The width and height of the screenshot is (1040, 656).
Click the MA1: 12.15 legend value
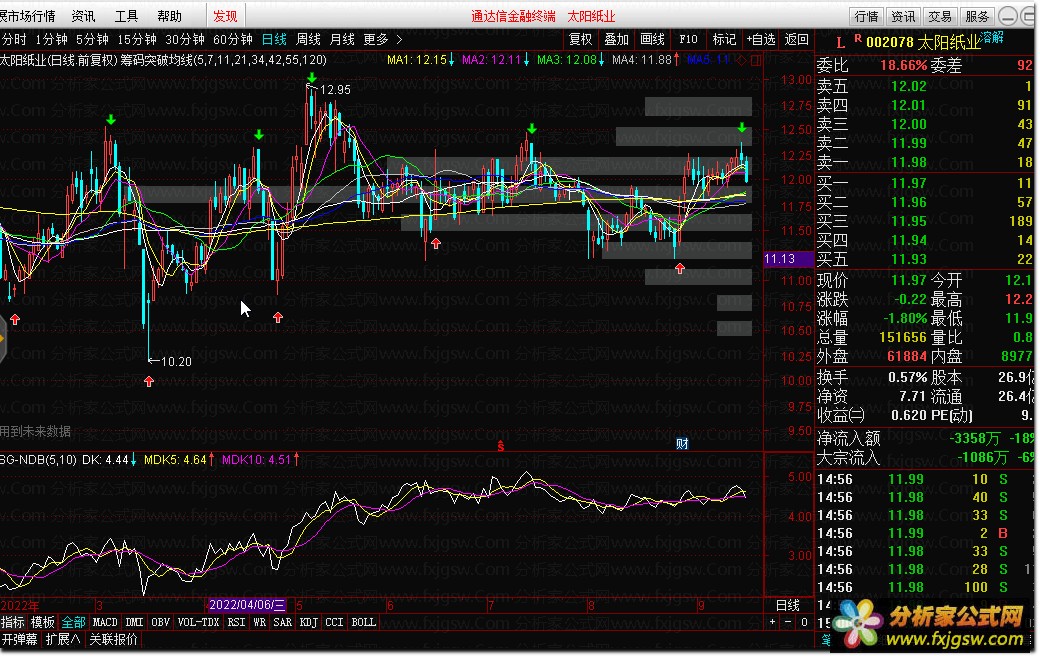click(417, 60)
